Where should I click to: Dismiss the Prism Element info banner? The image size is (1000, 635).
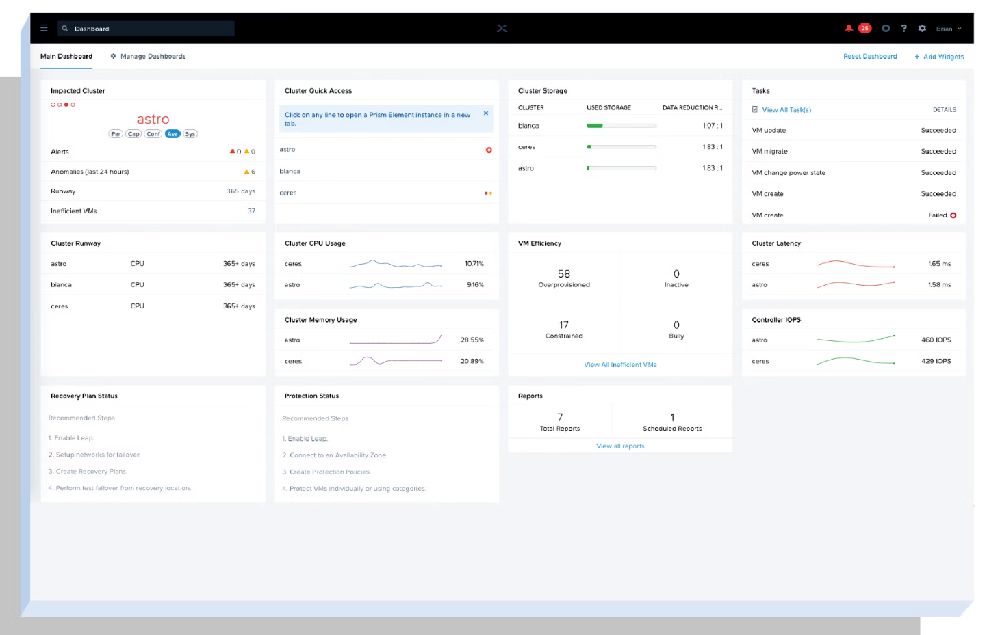pyautogui.click(x=486, y=114)
